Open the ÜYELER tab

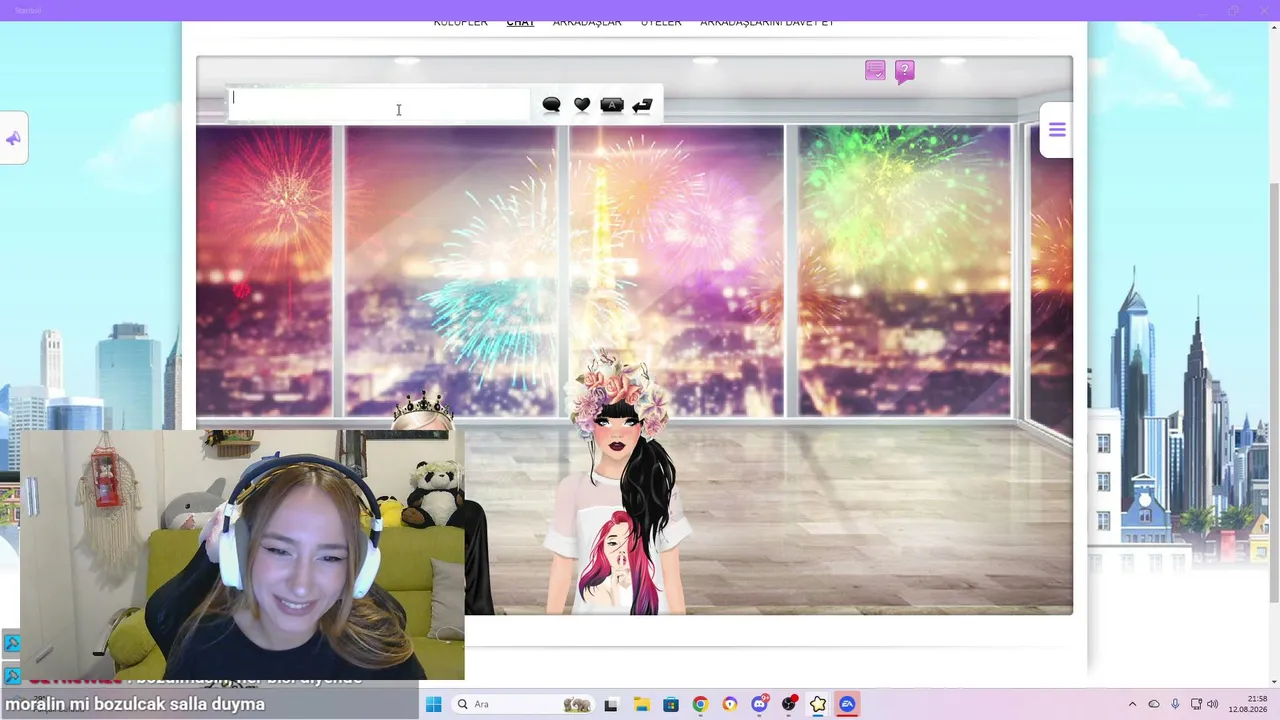[x=661, y=22]
